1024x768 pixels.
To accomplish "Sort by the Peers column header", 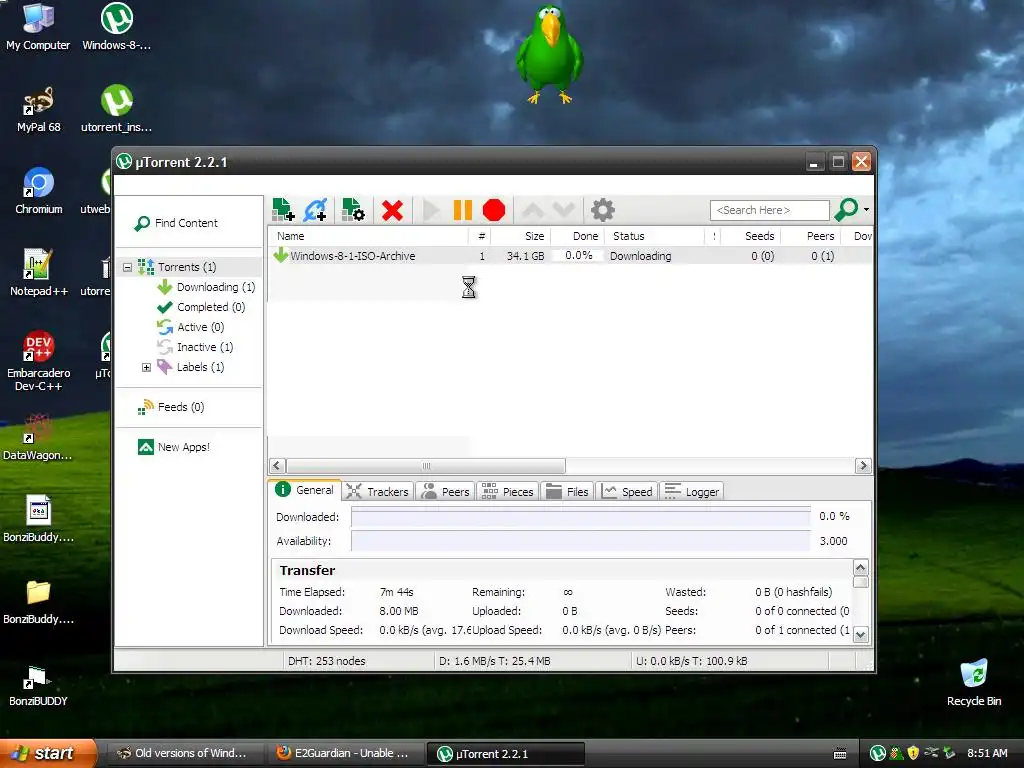I will 812,236.
